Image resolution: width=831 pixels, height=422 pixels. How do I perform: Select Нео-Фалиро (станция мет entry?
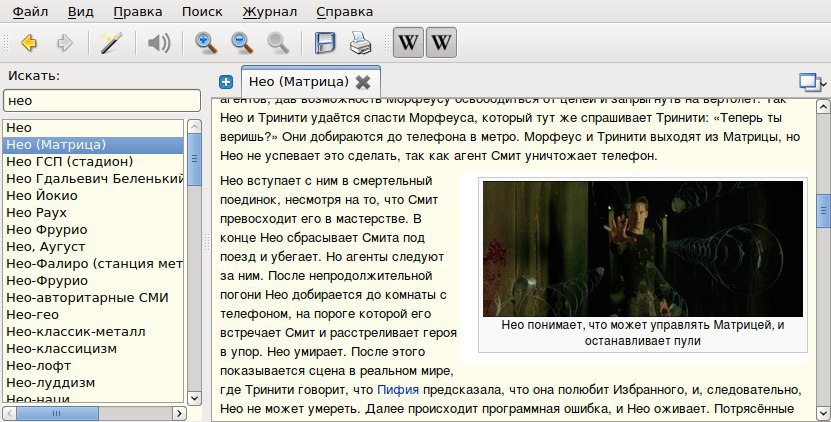tap(93, 263)
